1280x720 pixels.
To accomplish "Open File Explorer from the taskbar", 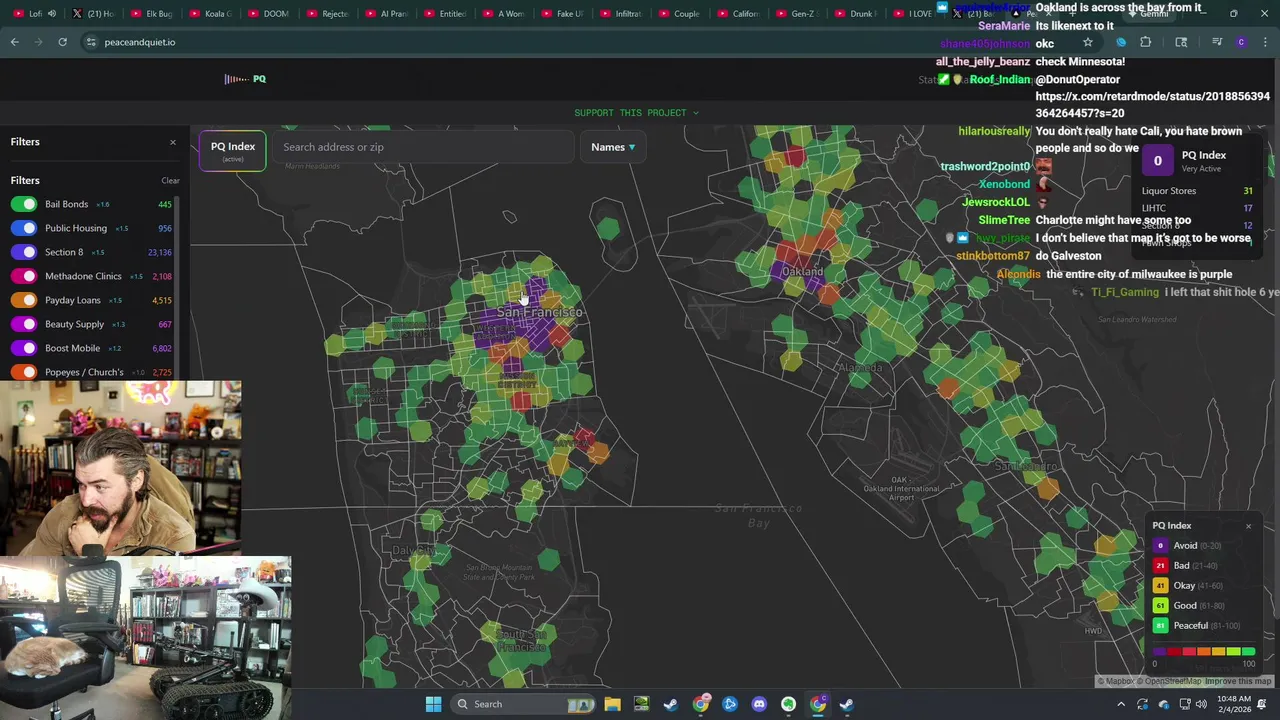I will coord(612,704).
